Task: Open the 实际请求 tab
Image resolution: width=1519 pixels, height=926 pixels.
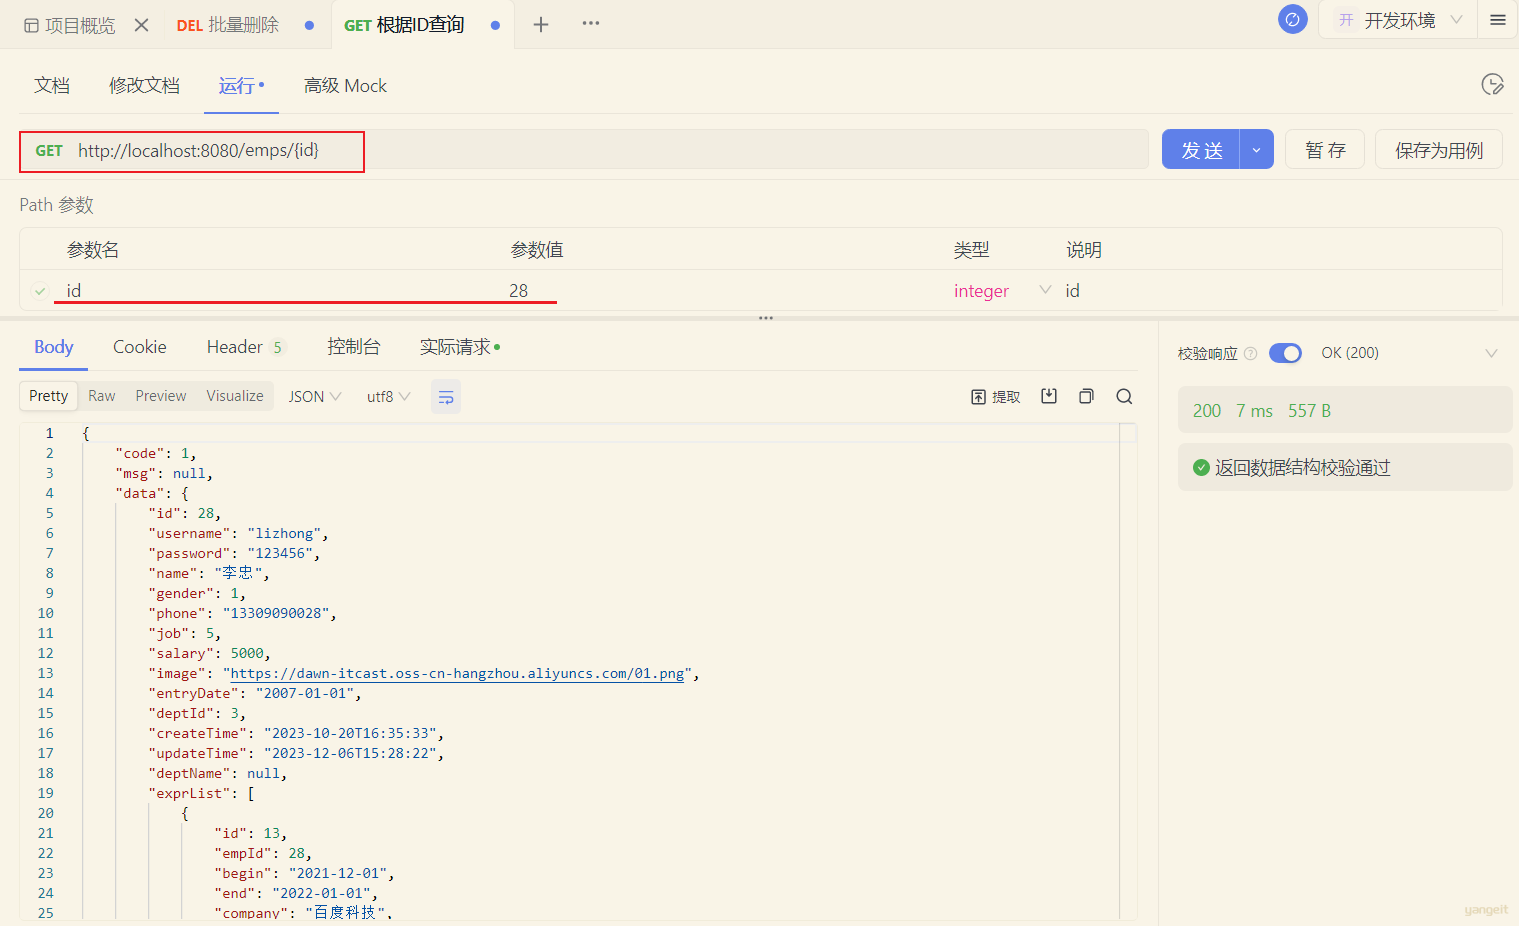Action: [x=456, y=347]
